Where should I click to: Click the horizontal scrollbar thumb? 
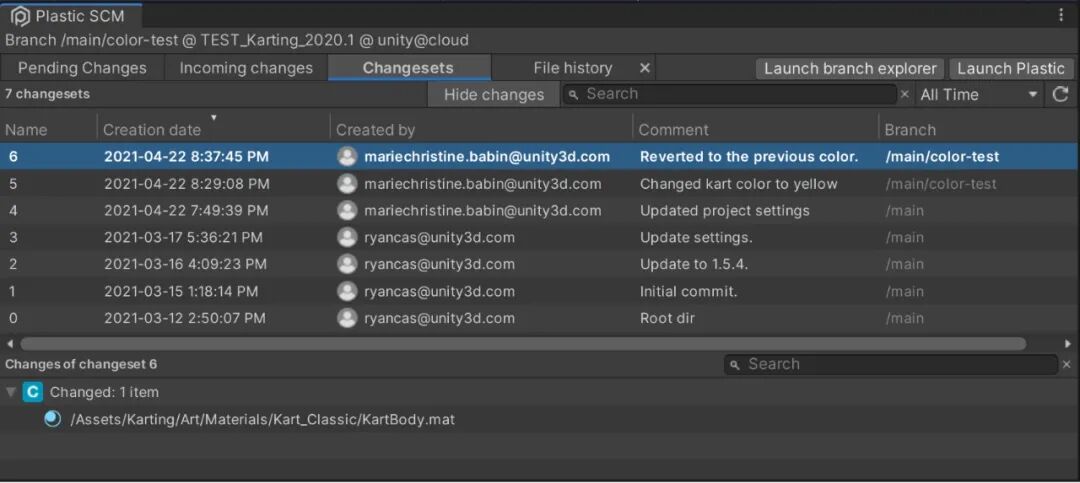point(523,343)
